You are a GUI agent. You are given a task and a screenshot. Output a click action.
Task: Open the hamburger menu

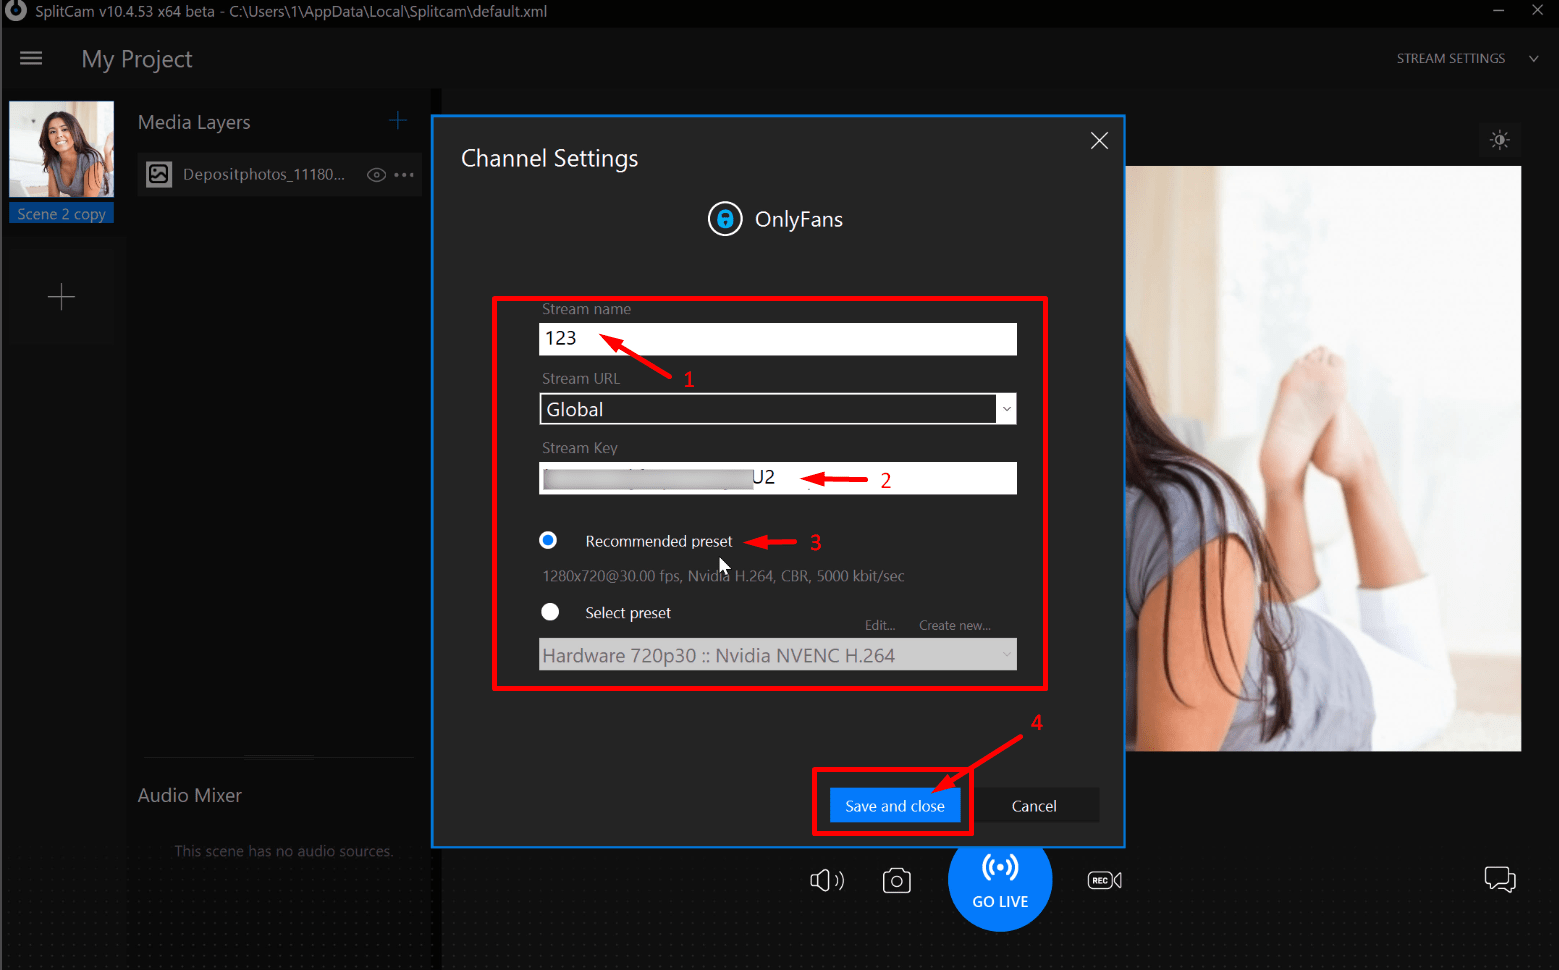[31, 58]
